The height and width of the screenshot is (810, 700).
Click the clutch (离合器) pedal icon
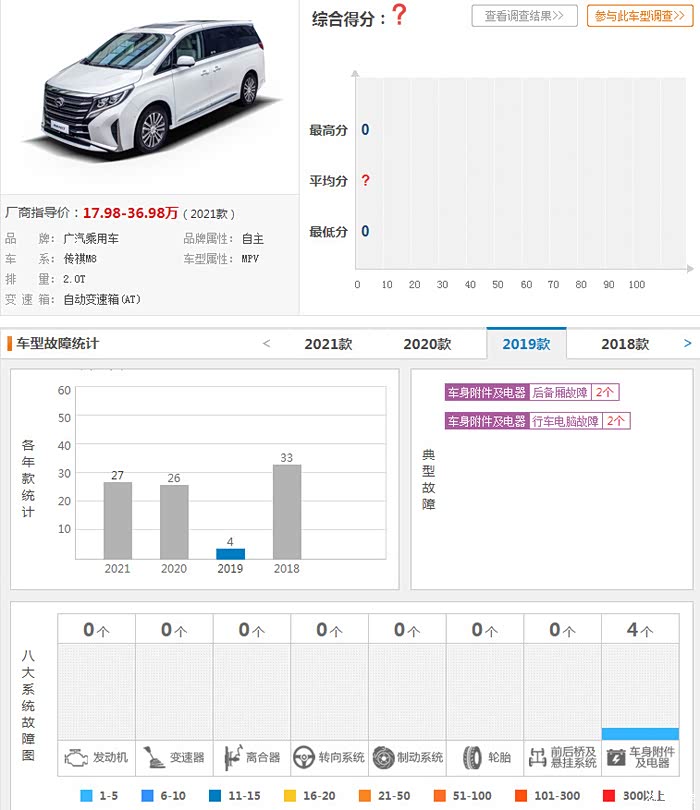coord(231,757)
